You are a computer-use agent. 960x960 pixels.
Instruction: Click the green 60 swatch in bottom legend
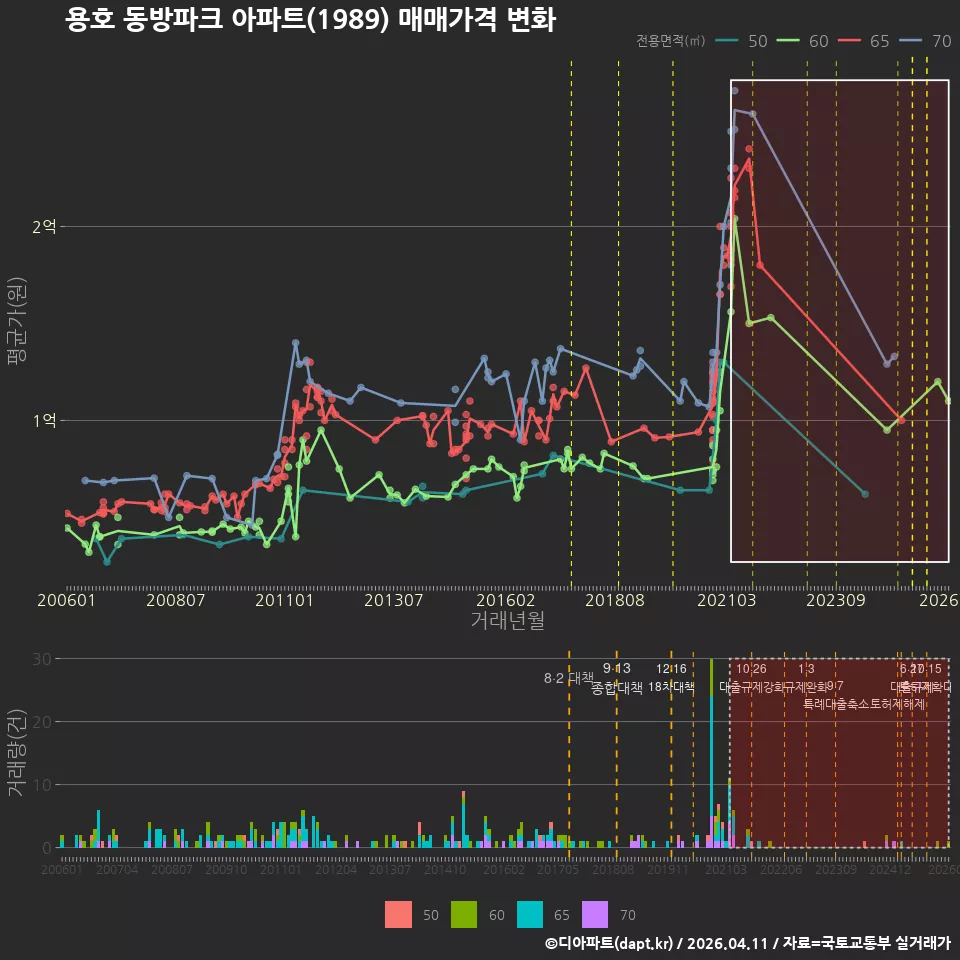[x=464, y=915]
